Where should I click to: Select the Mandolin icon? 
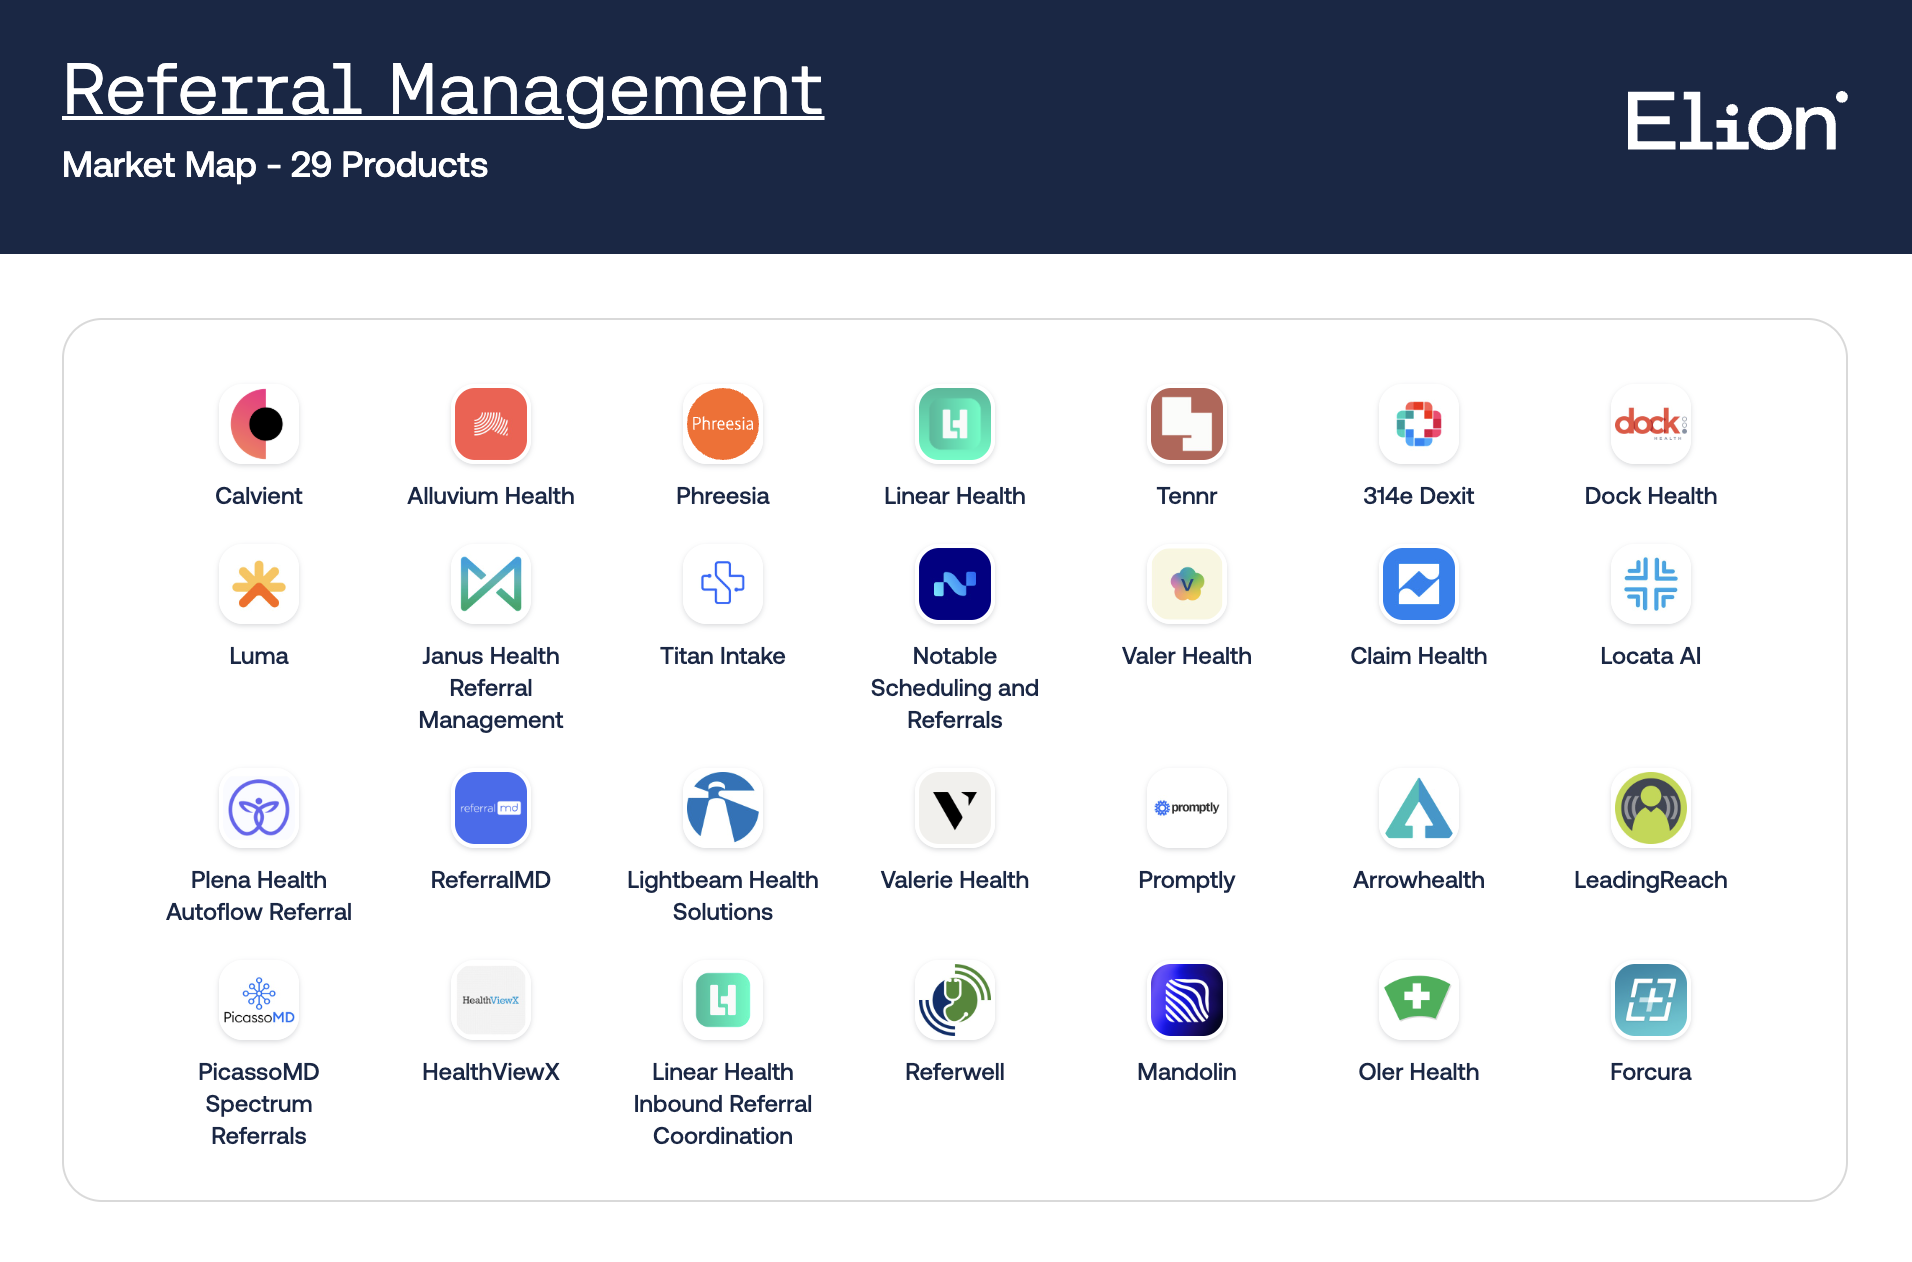click(1187, 1000)
